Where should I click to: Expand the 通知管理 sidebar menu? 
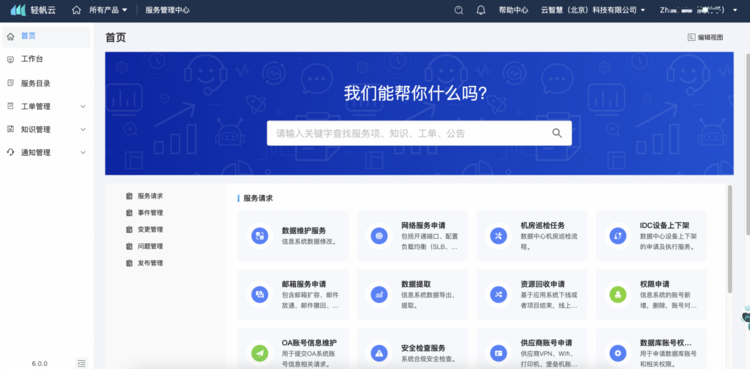83,152
